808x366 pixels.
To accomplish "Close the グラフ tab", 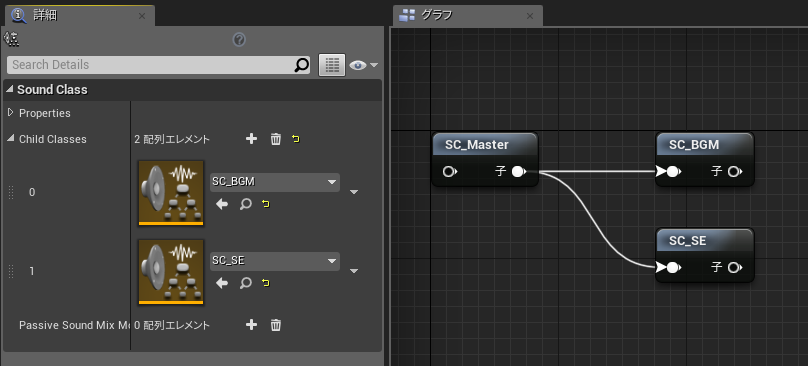I will pos(530,16).
